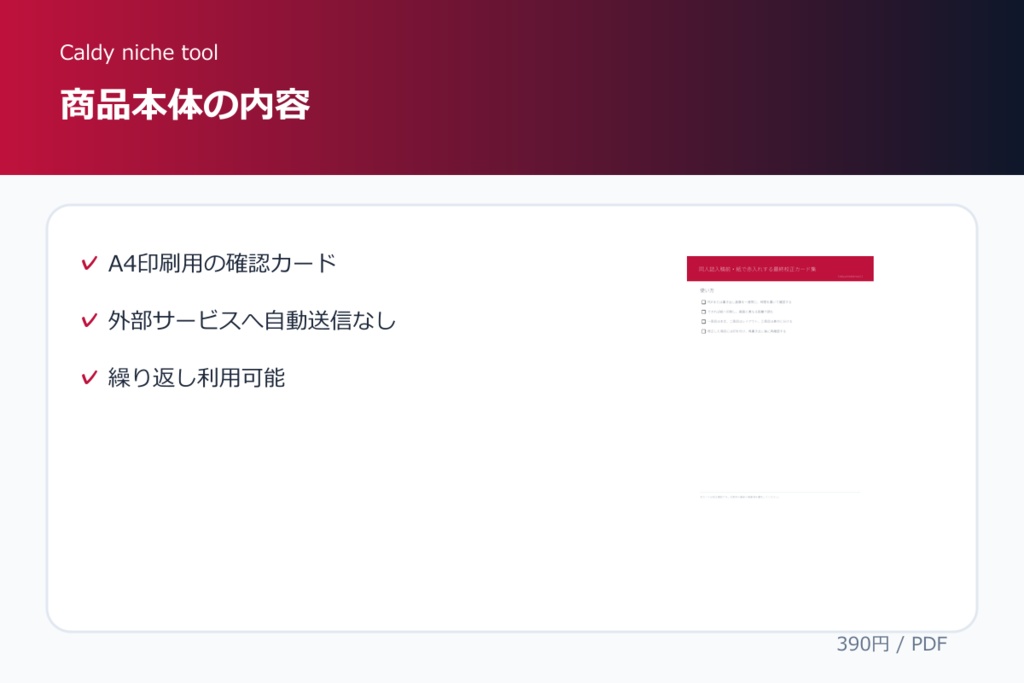Click the price label 390円 / PDF
Image resolution: width=1024 pixels, height=683 pixels.
click(x=891, y=644)
